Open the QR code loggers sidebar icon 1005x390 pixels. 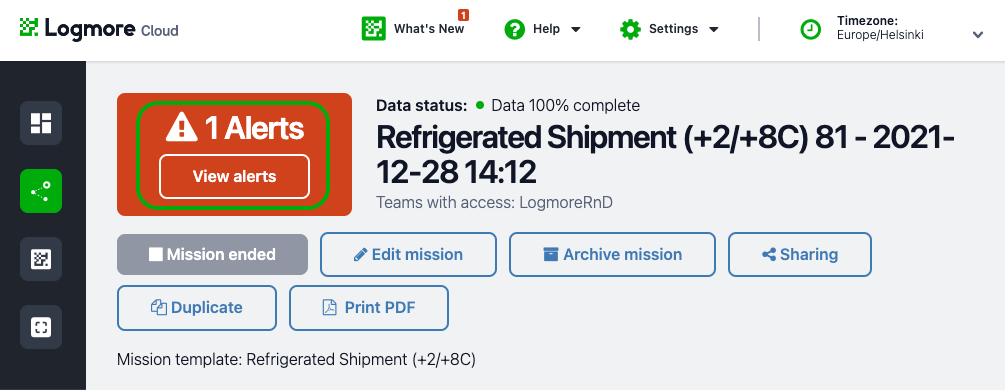tap(41, 259)
